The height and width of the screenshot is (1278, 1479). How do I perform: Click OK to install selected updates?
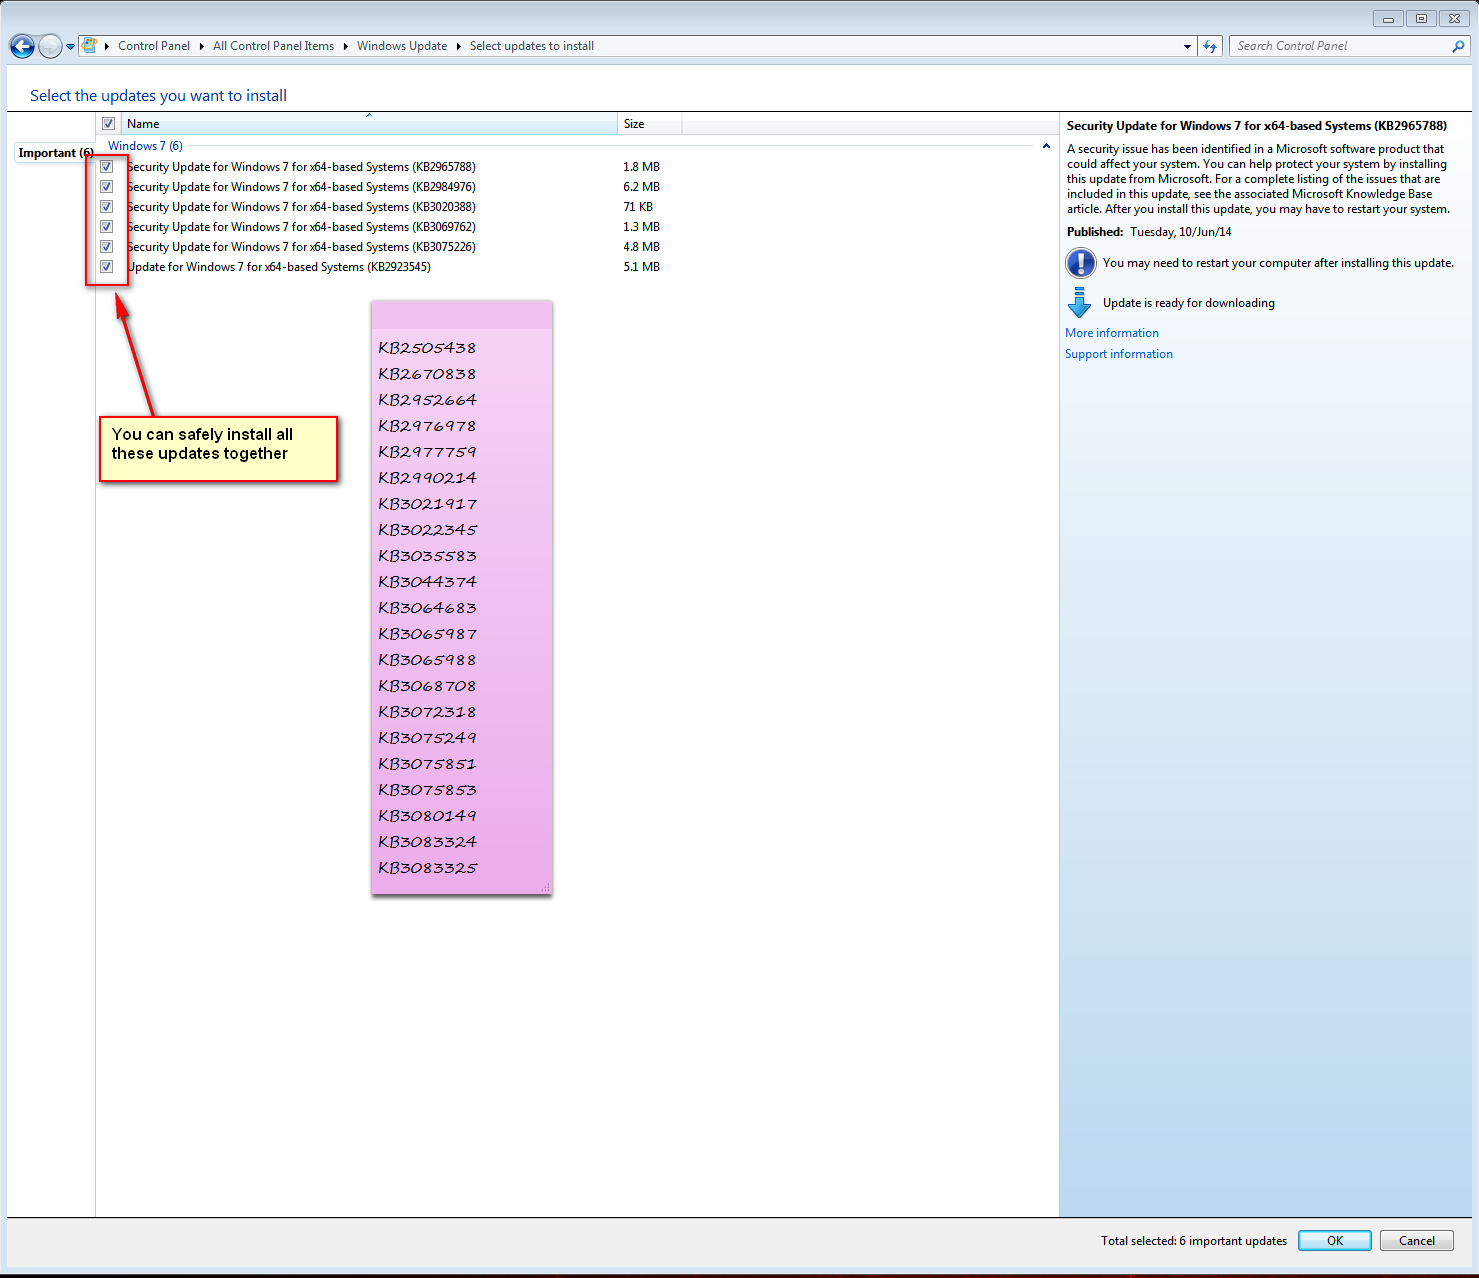tap(1335, 1240)
